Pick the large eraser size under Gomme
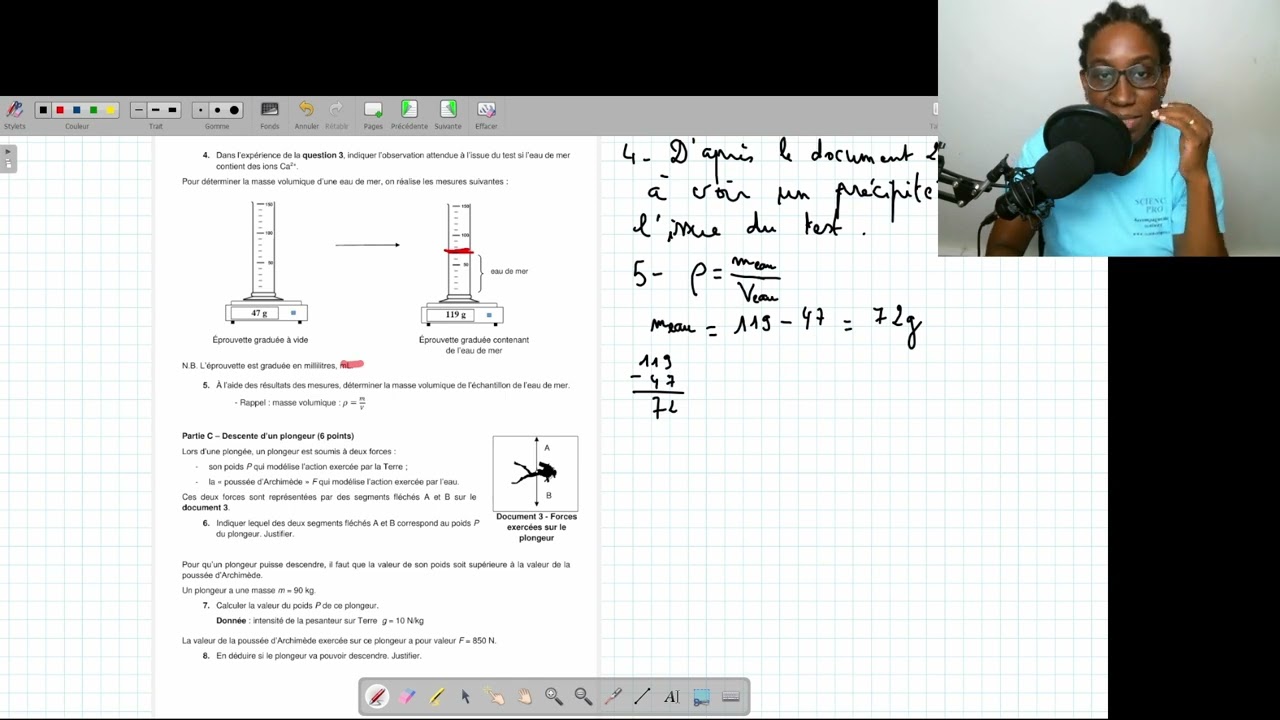The image size is (1280, 720). point(235,110)
